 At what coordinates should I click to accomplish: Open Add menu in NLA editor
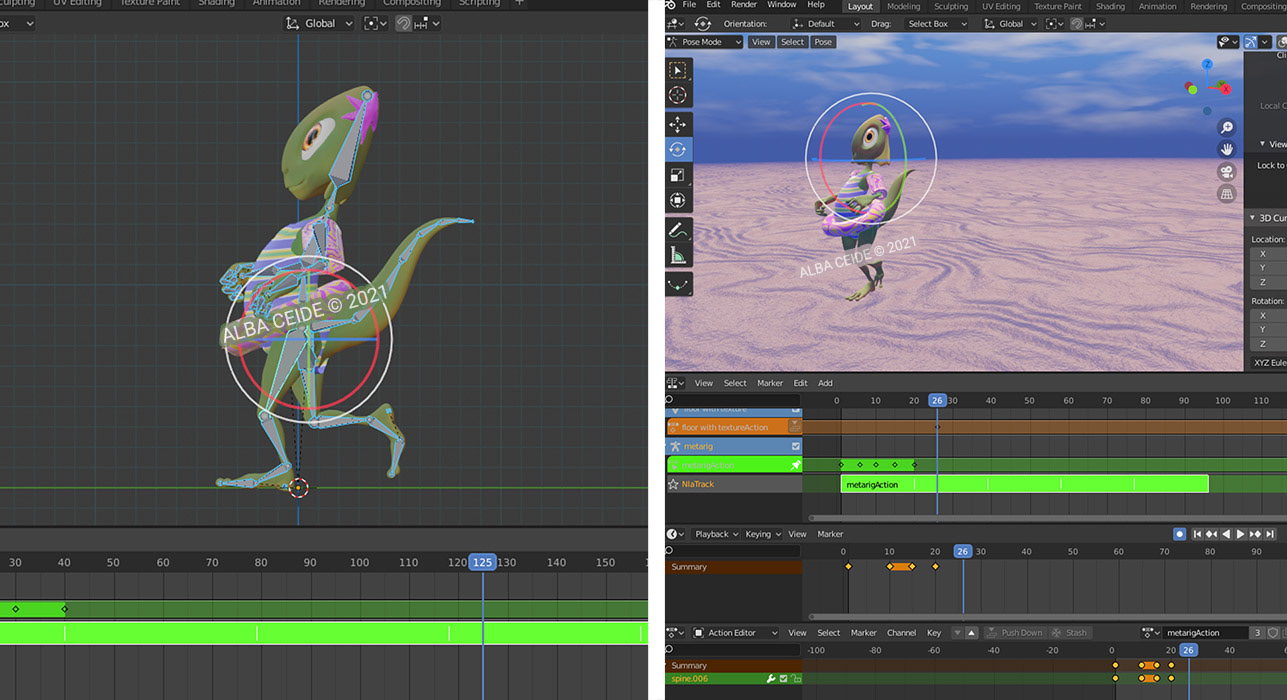(x=825, y=383)
